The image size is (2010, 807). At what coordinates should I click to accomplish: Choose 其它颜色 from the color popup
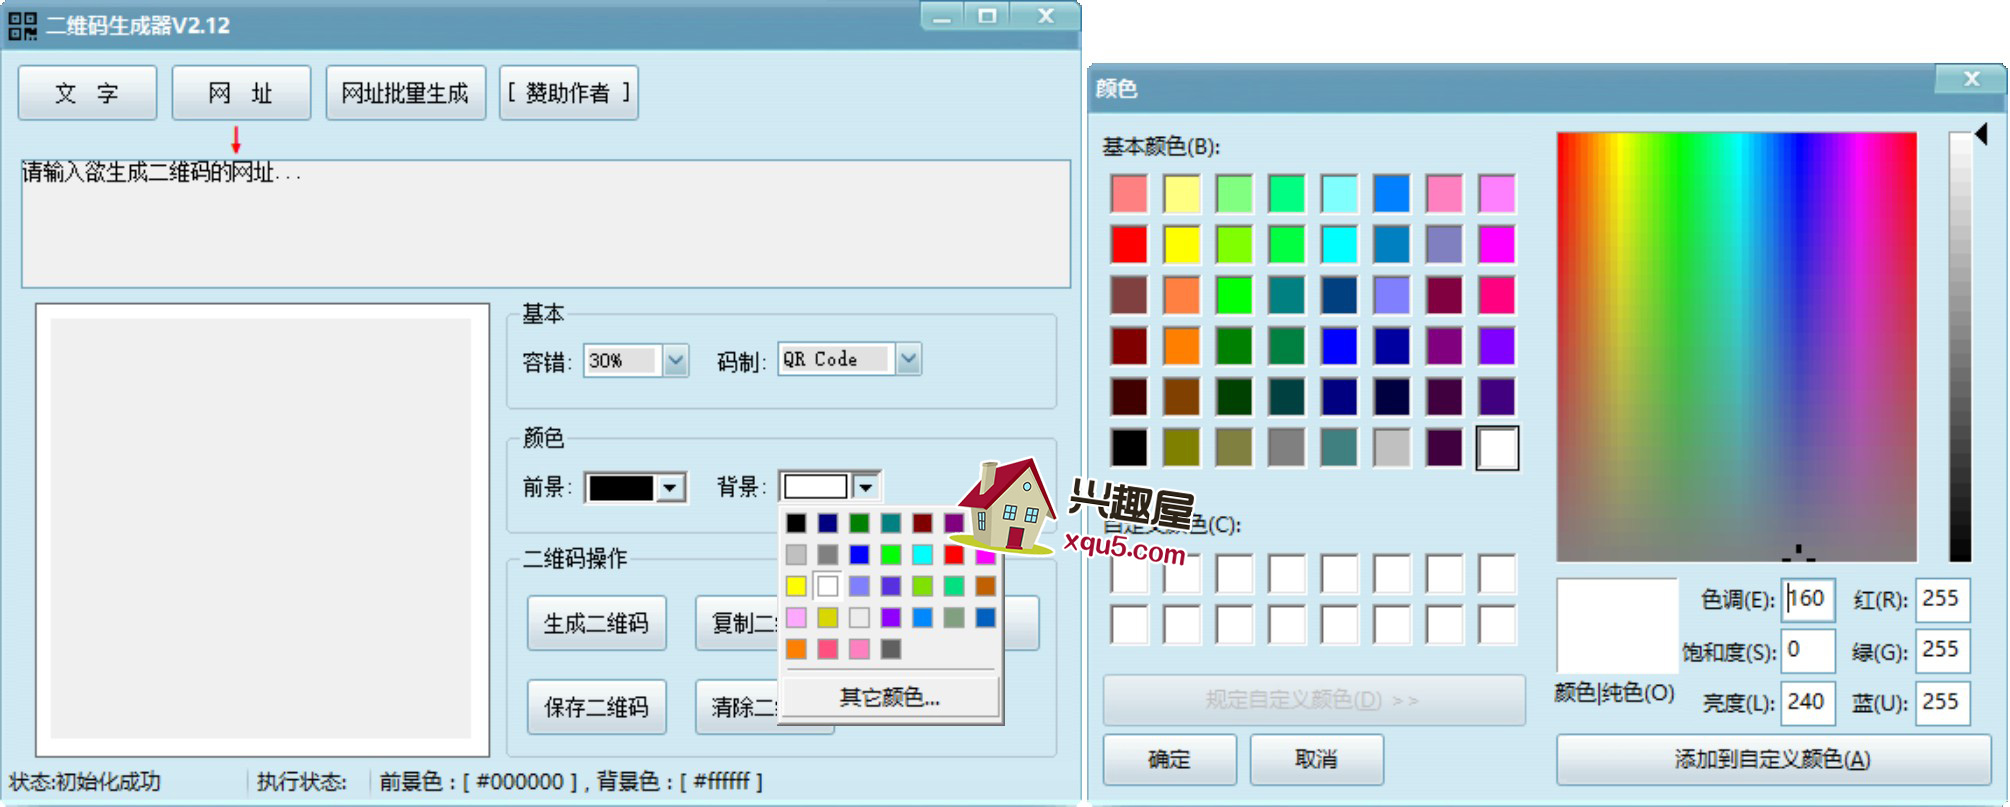[x=889, y=698]
